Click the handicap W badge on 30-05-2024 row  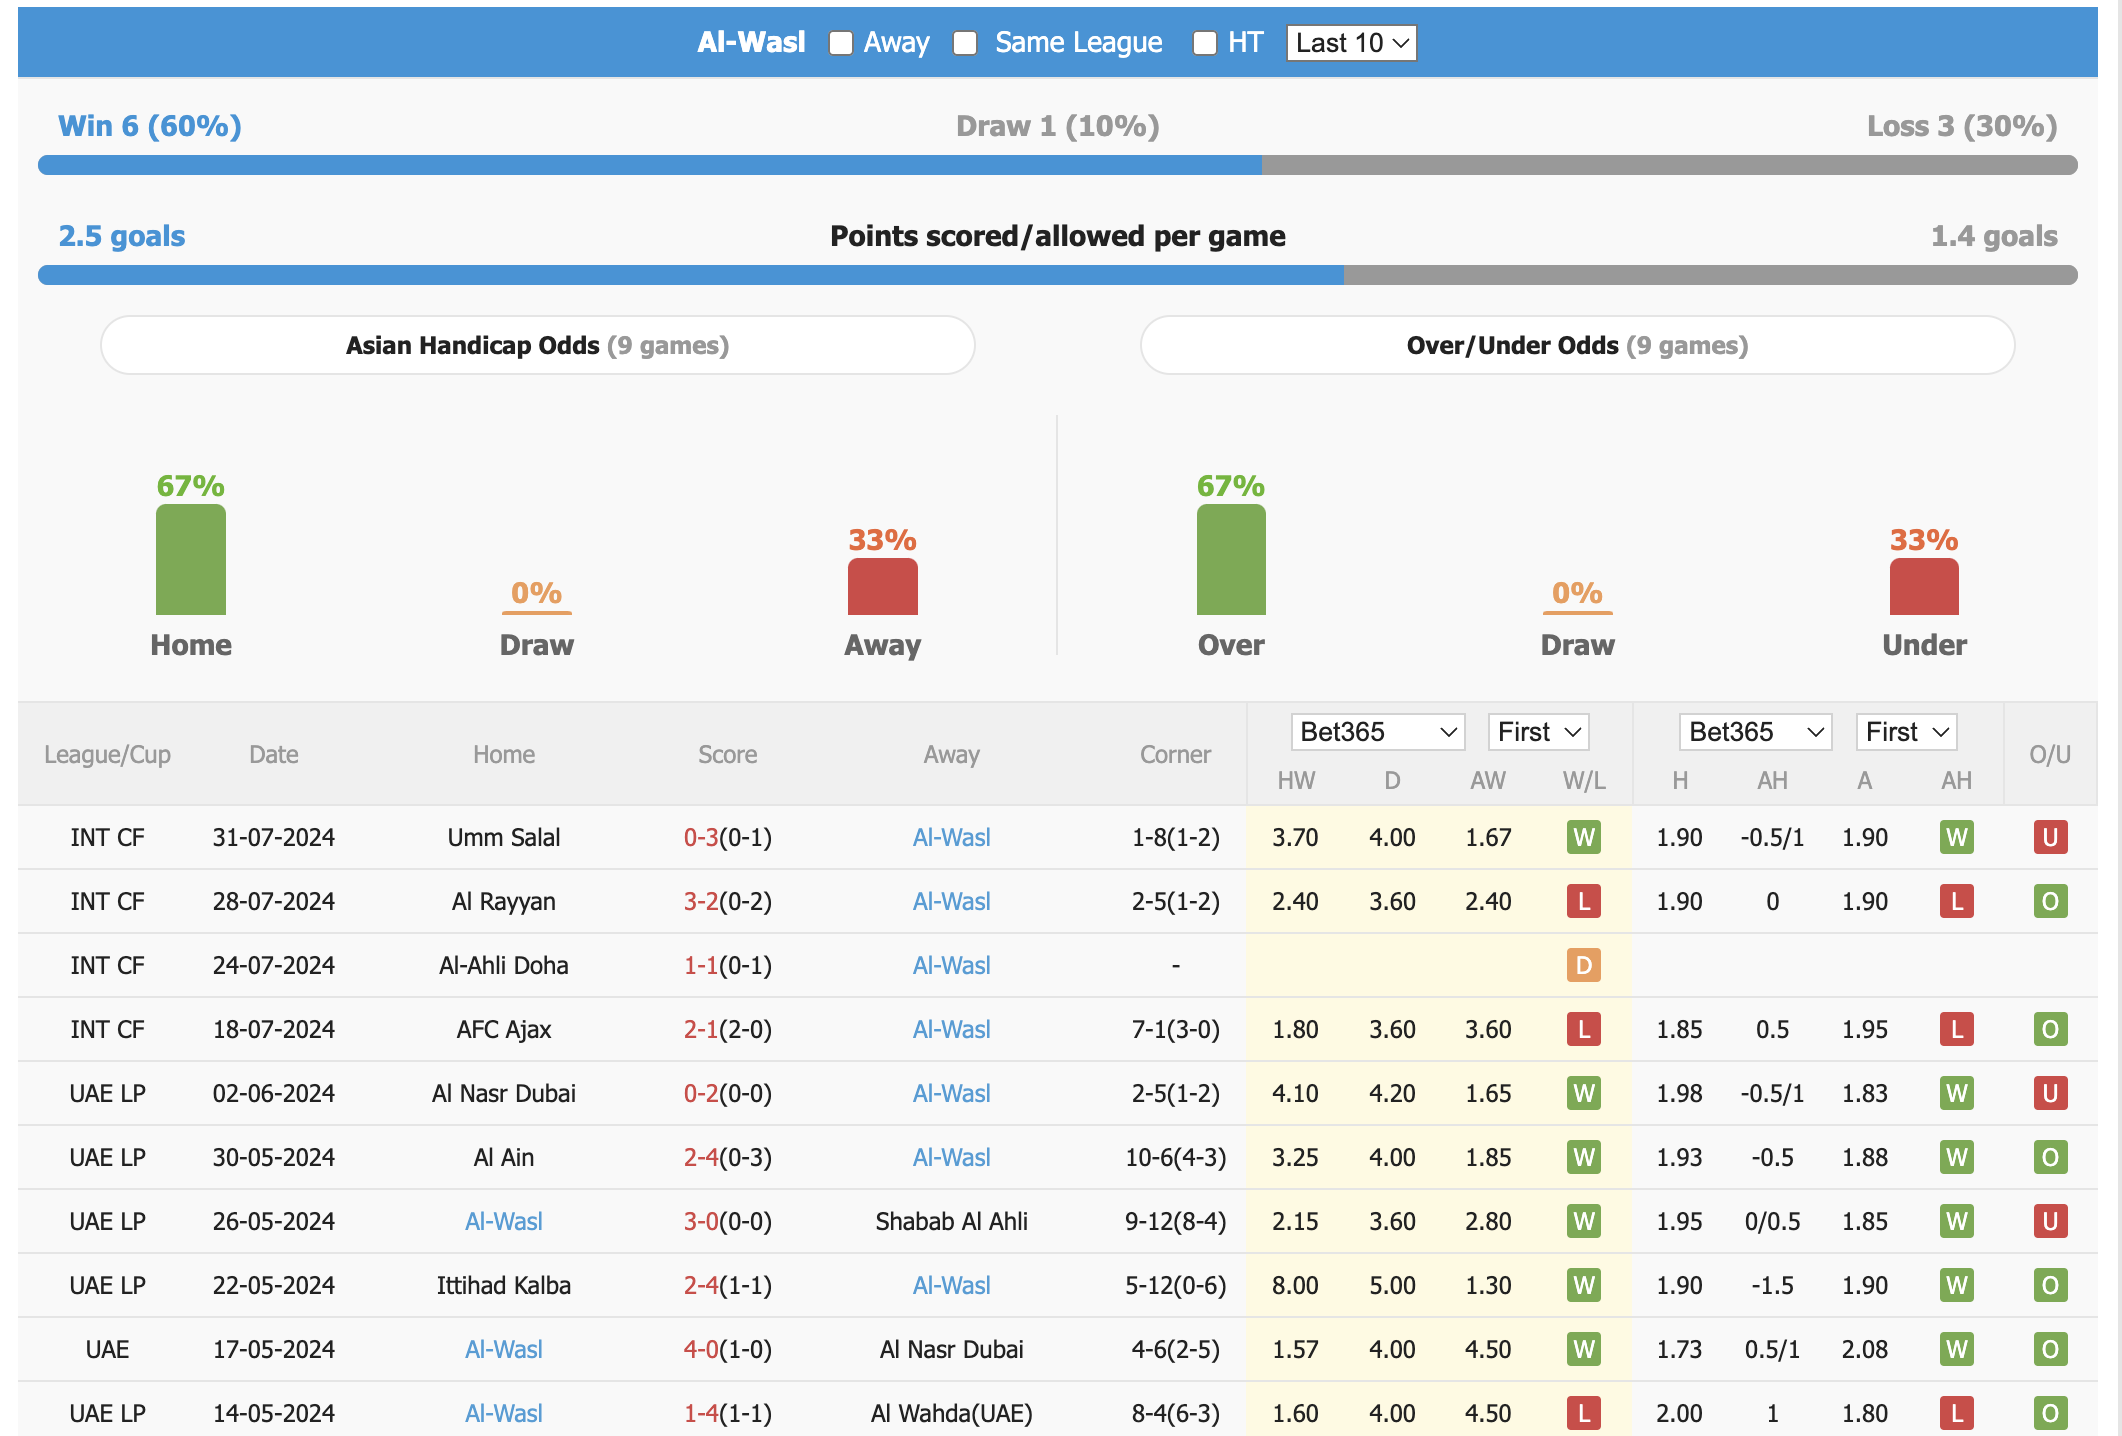pyautogui.click(x=1957, y=1157)
